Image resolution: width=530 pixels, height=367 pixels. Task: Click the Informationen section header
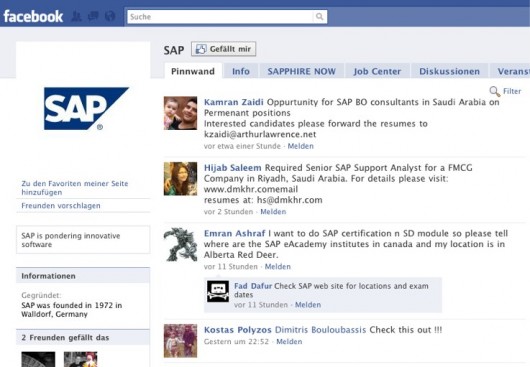coord(83,276)
